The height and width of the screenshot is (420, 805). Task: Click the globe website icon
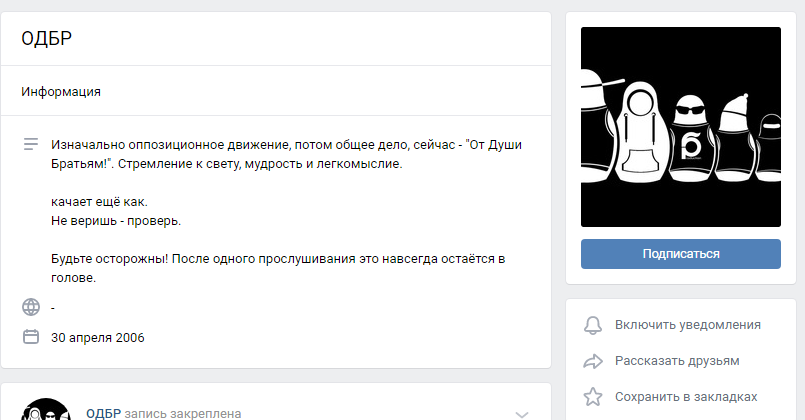pos(31,307)
